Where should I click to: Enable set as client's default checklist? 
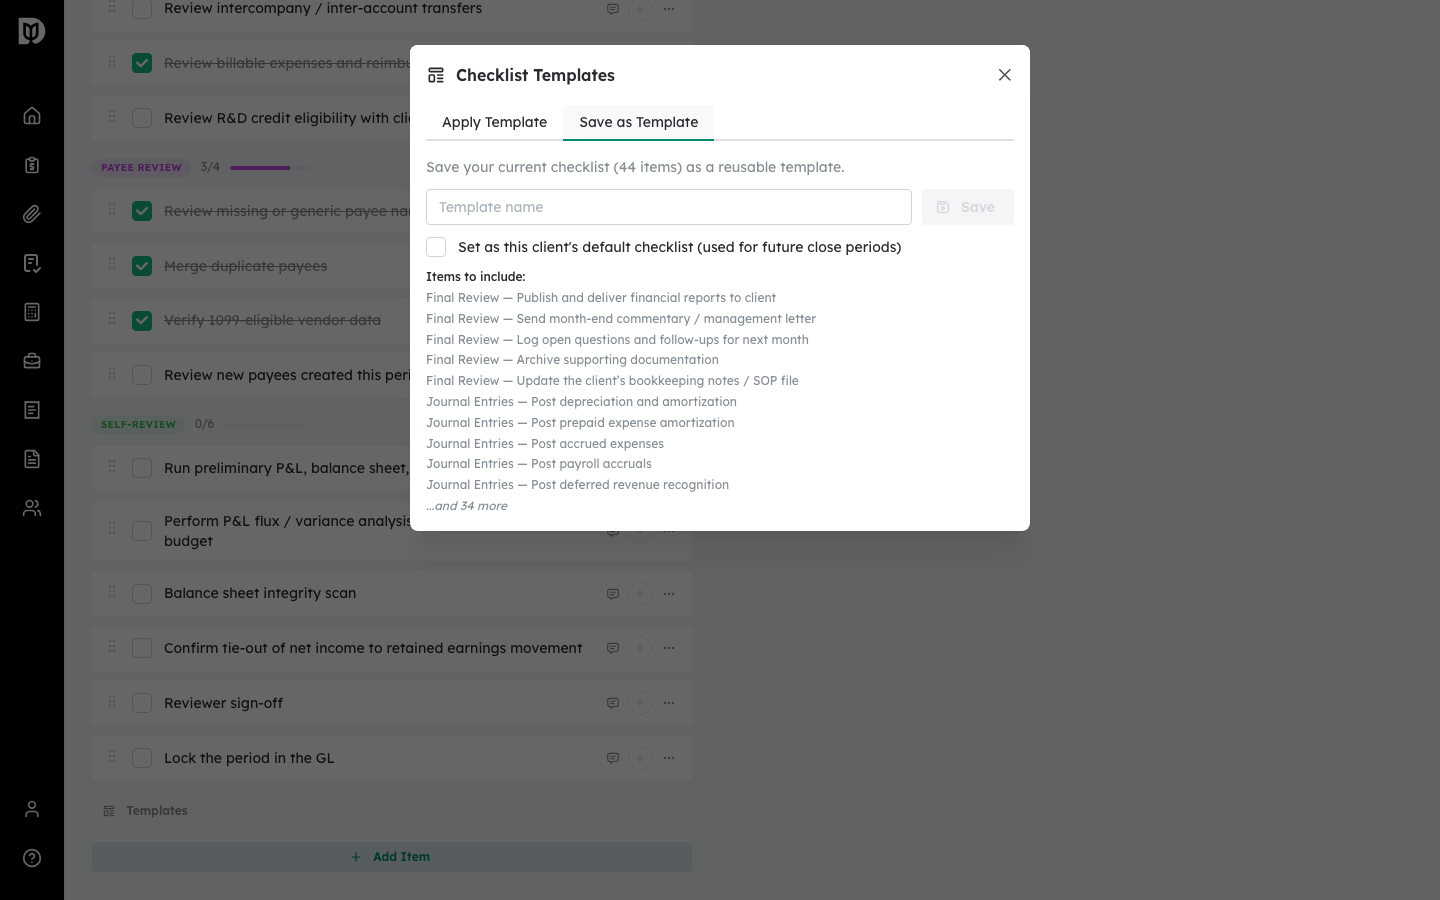point(436,247)
